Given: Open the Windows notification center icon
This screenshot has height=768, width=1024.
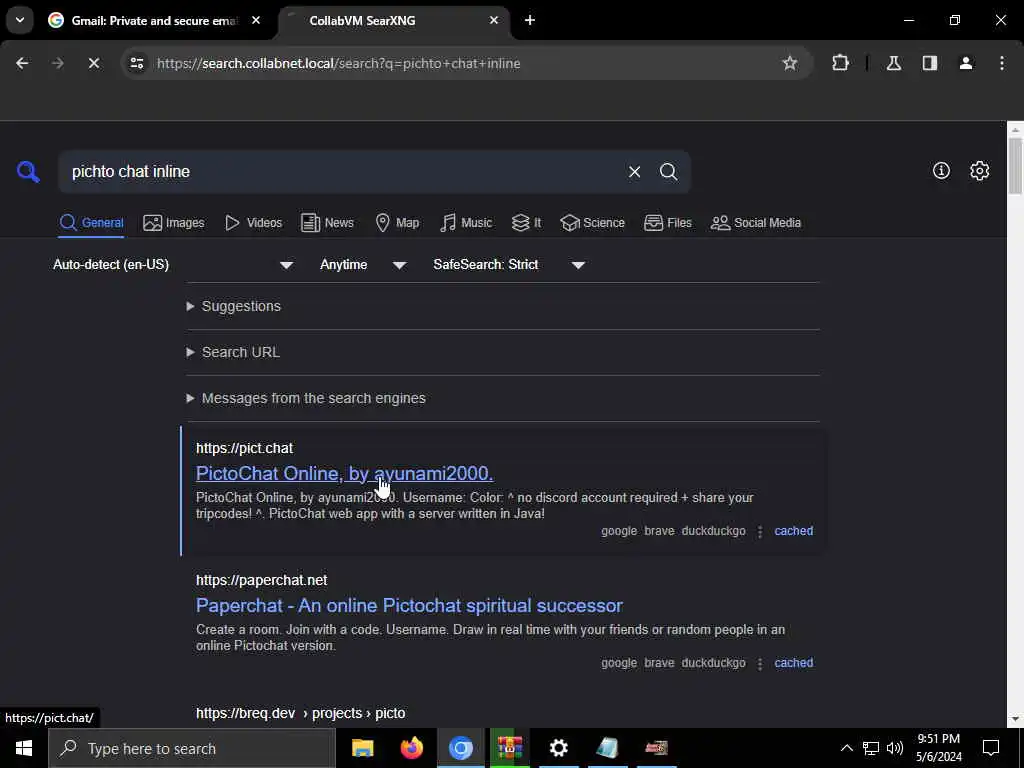Looking at the screenshot, I should point(991,748).
